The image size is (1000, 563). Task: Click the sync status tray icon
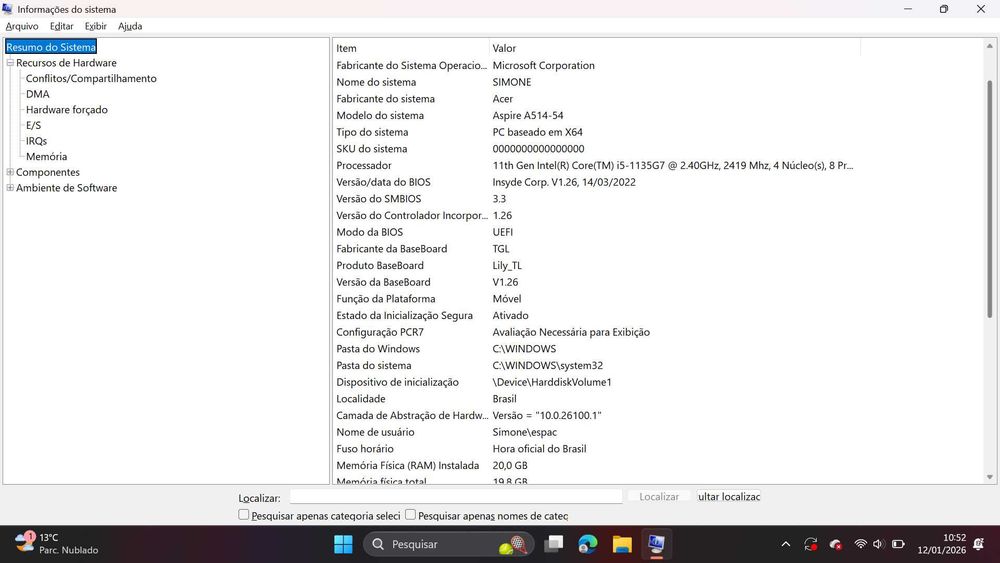point(811,544)
